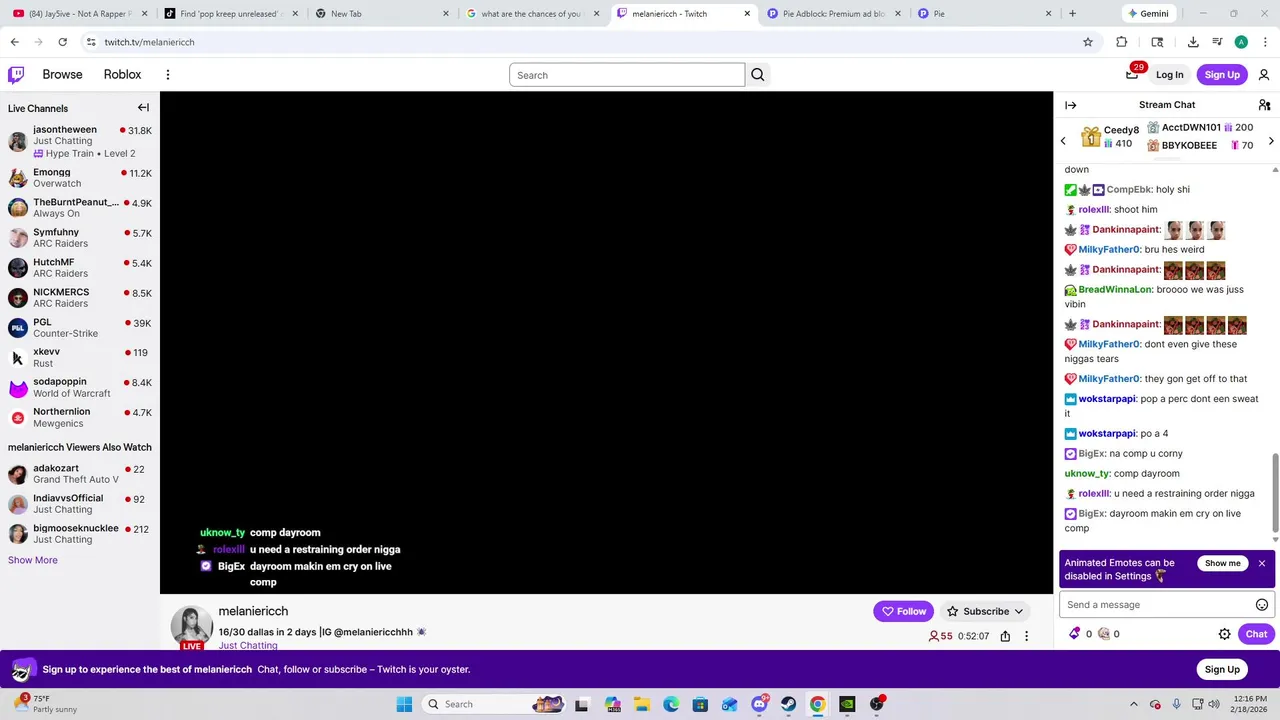Click the top Sign Up button

(1222, 75)
